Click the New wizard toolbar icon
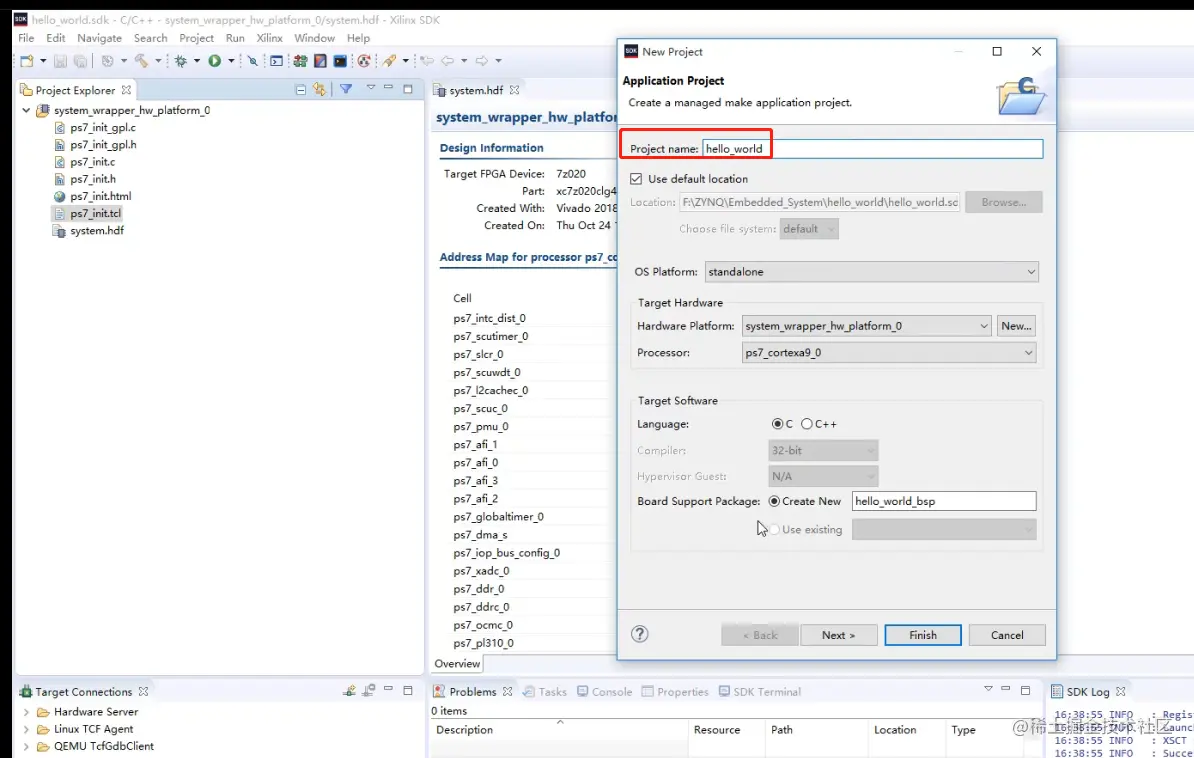This screenshot has width=1194, height=758. (x=27, y=61)
